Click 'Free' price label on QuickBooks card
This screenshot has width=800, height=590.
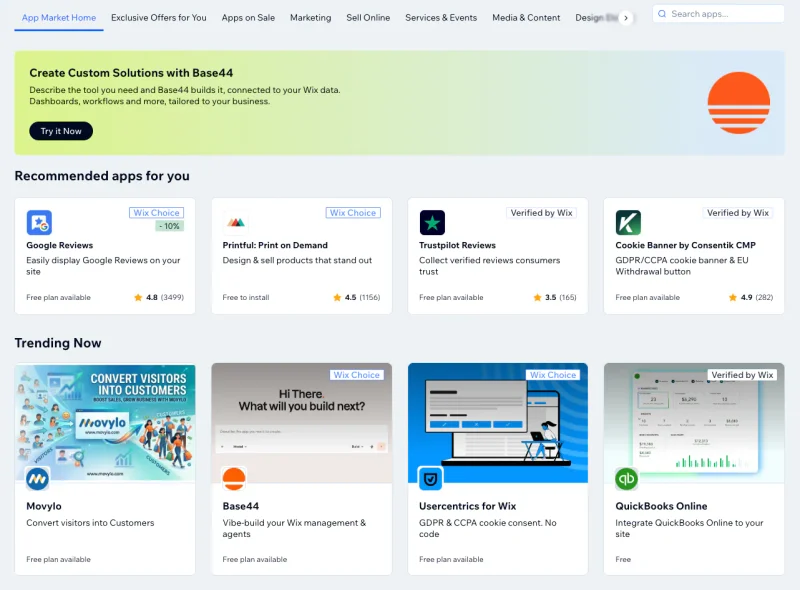point(623,559)
